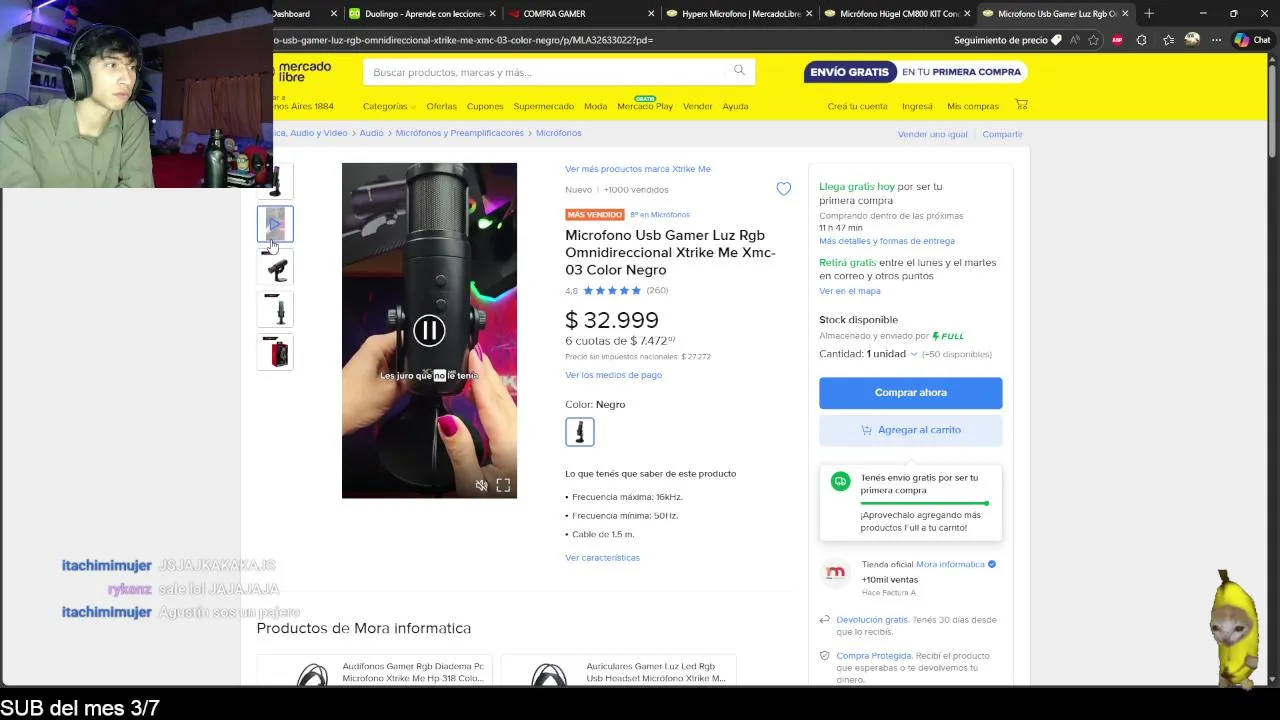This screenshot has height=720, width=1280.
Task: Click the Compartir link
Action: pyautogui.click(x=1002, y=134)
